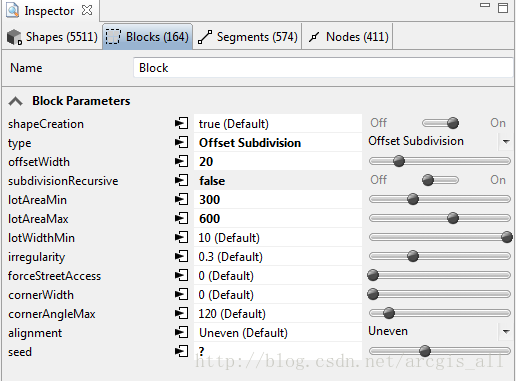Screen dimensions: 516x381
Task: Click source icon next to alignment
Action: click(x=181, y=332)
